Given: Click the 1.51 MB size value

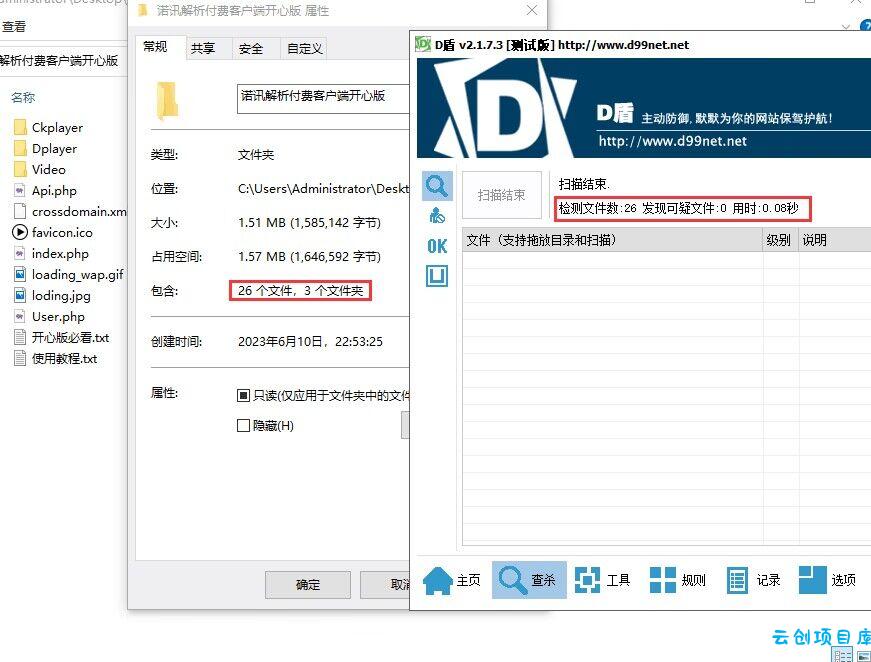Looking at the screenshot, I should (x=309, y=223).
